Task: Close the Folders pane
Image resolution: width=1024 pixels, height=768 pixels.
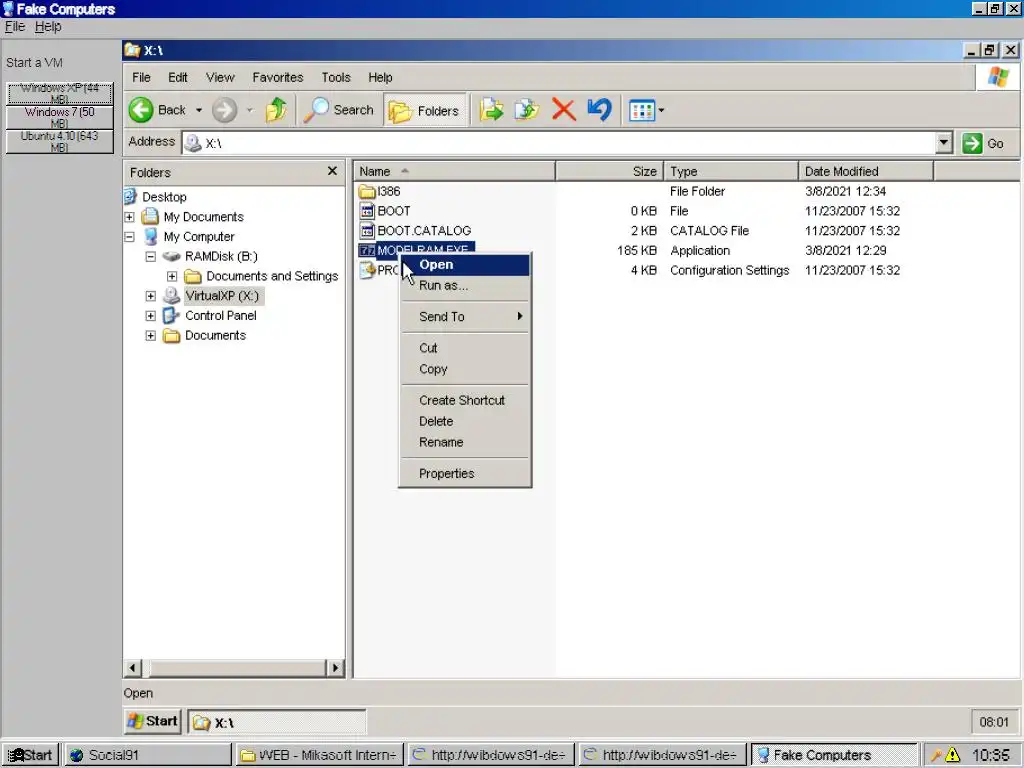Action: click(332, 171)
